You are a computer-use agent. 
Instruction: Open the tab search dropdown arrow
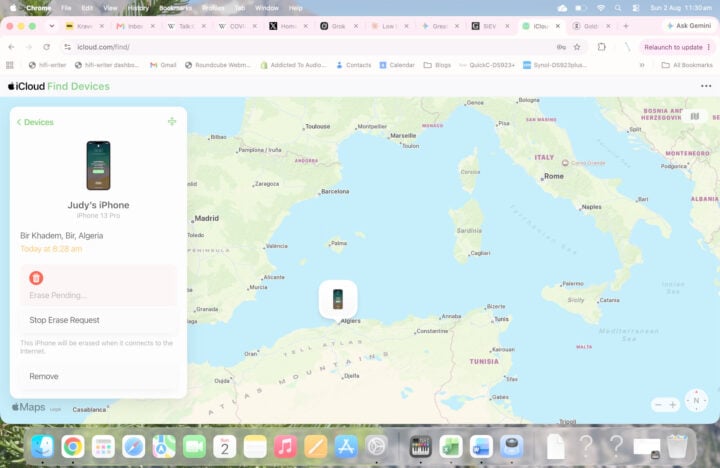(51, 26)
